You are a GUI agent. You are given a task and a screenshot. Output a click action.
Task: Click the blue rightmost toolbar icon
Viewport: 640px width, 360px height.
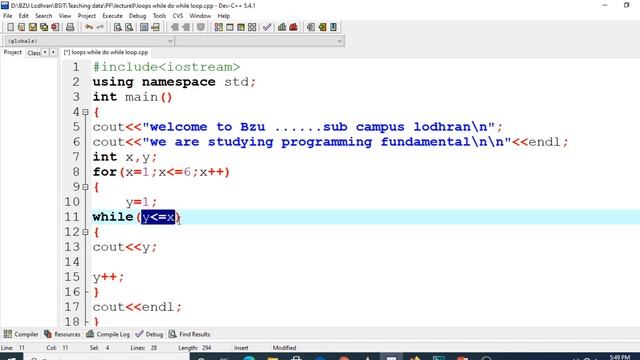click(333, 27)
